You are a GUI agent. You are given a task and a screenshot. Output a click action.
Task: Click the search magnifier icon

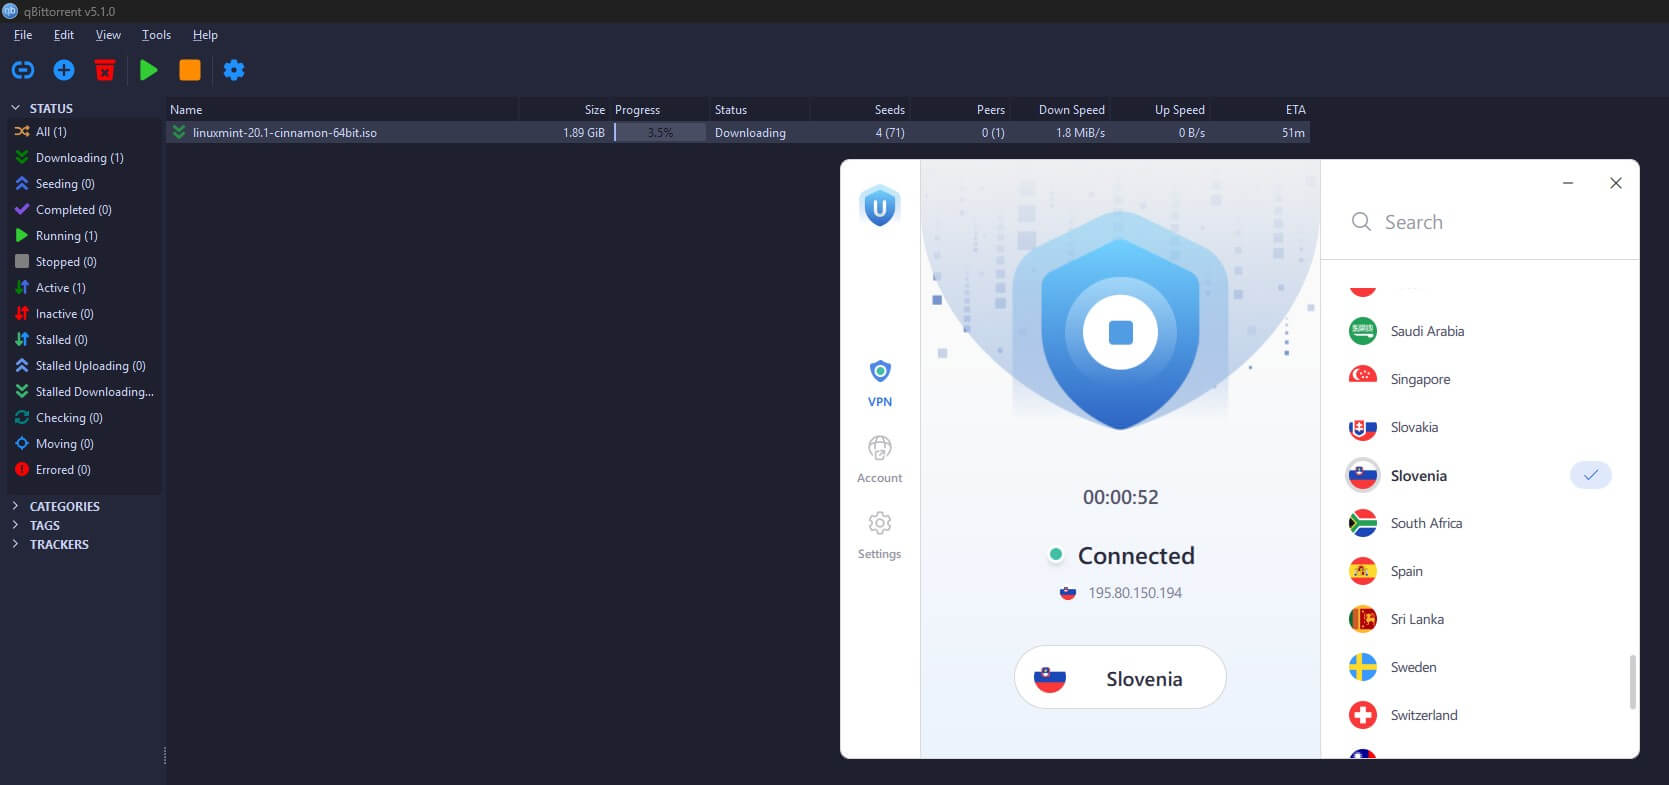pyautogui.click(x=1361, y=222)
